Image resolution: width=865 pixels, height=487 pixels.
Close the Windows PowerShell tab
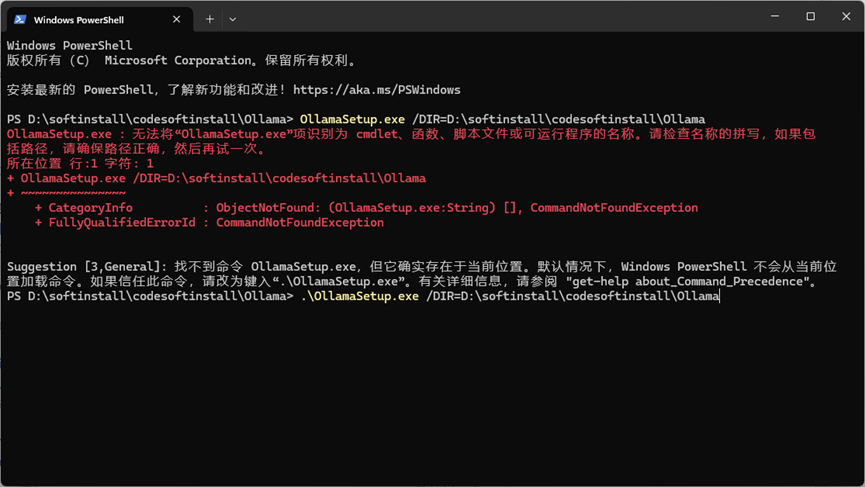[x=177, y=19]
